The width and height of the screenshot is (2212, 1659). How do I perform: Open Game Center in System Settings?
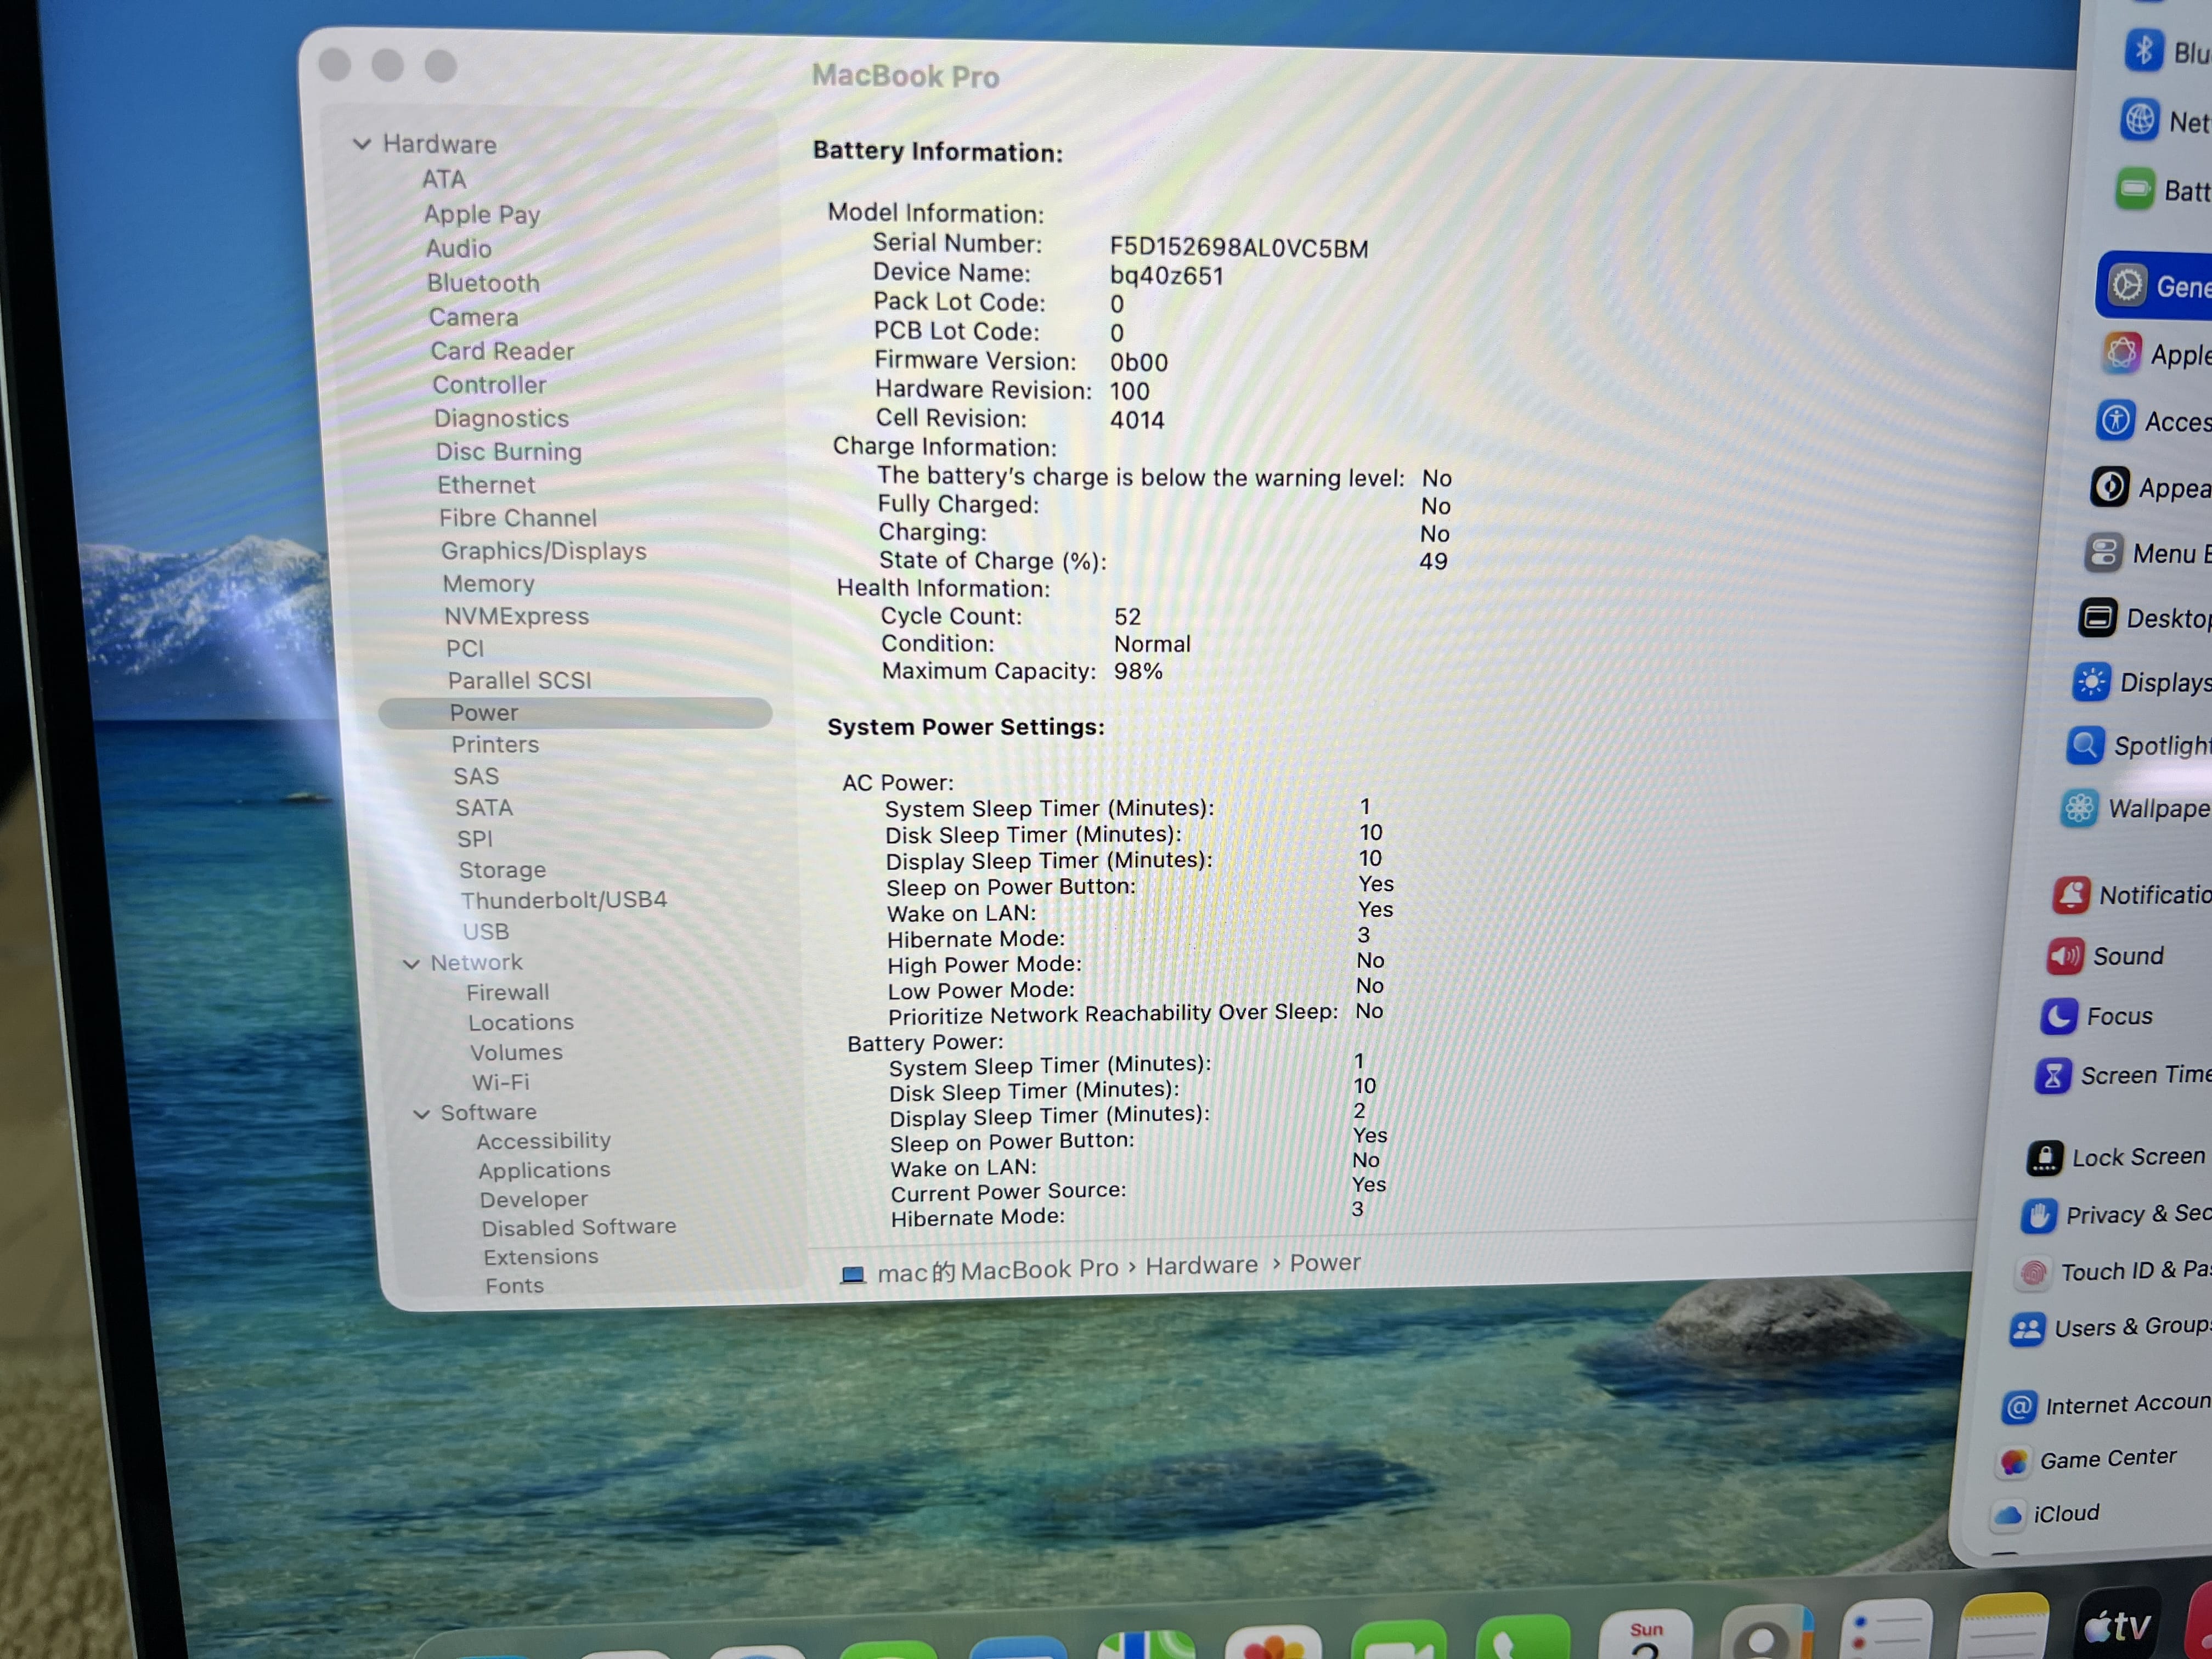click(2086, 1460)
